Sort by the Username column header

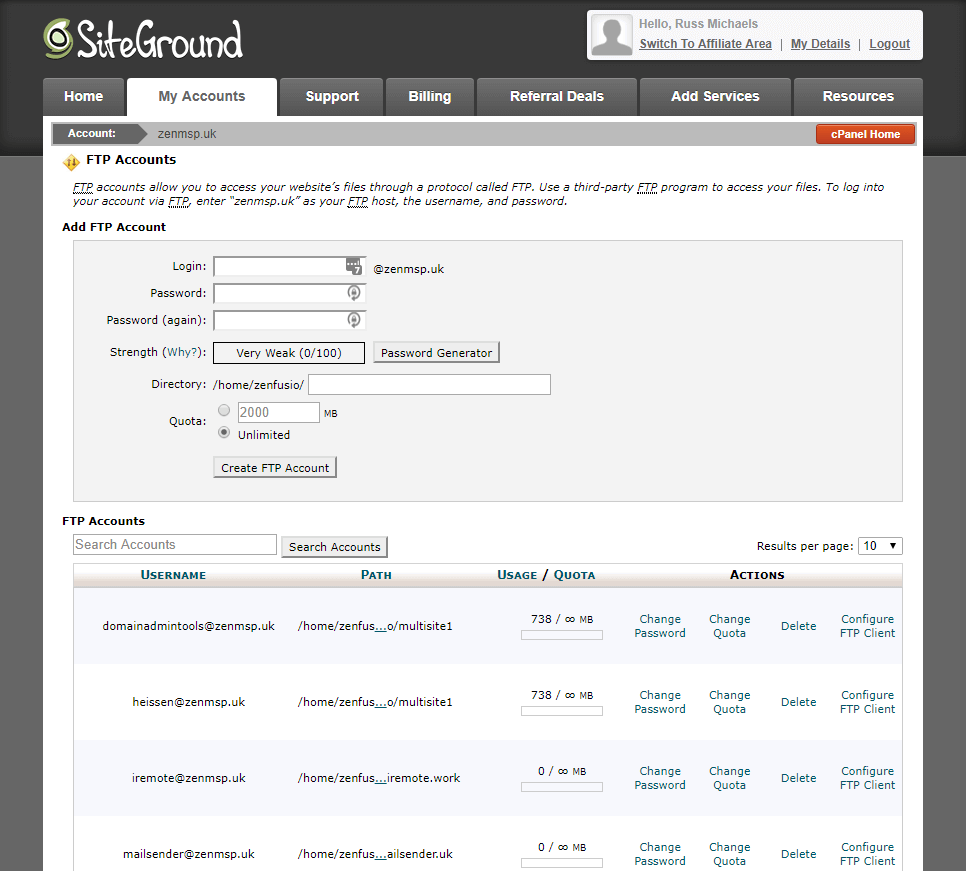coord(173,575)
